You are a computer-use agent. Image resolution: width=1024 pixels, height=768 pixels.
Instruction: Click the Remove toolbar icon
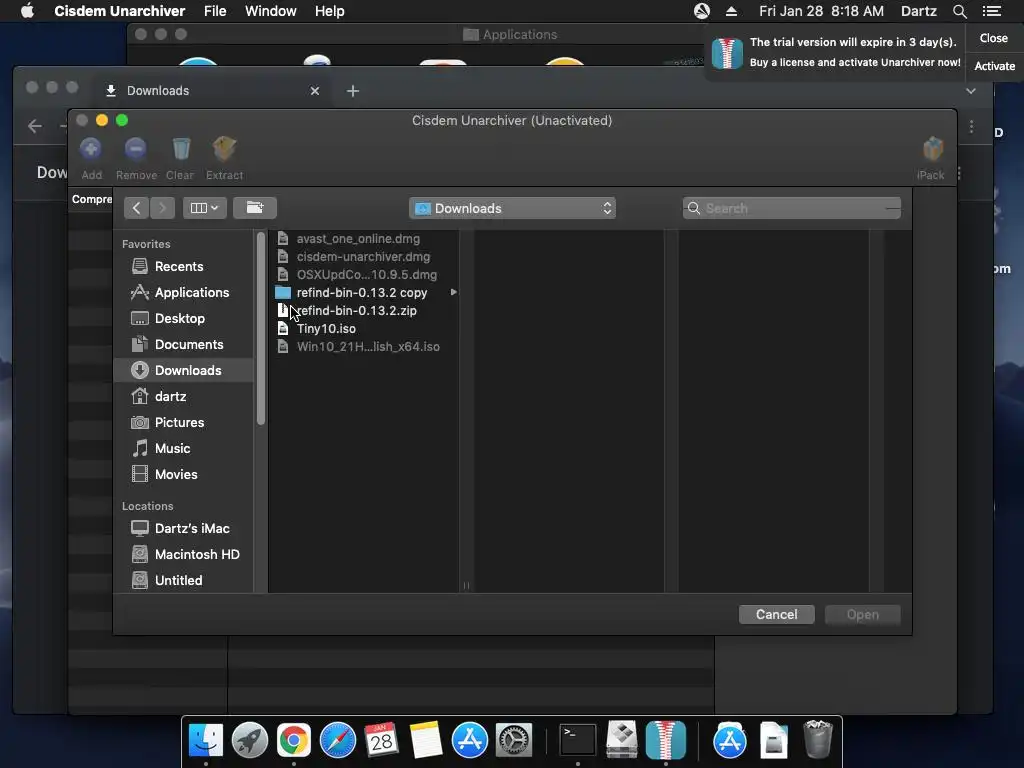tap(136, 150)
